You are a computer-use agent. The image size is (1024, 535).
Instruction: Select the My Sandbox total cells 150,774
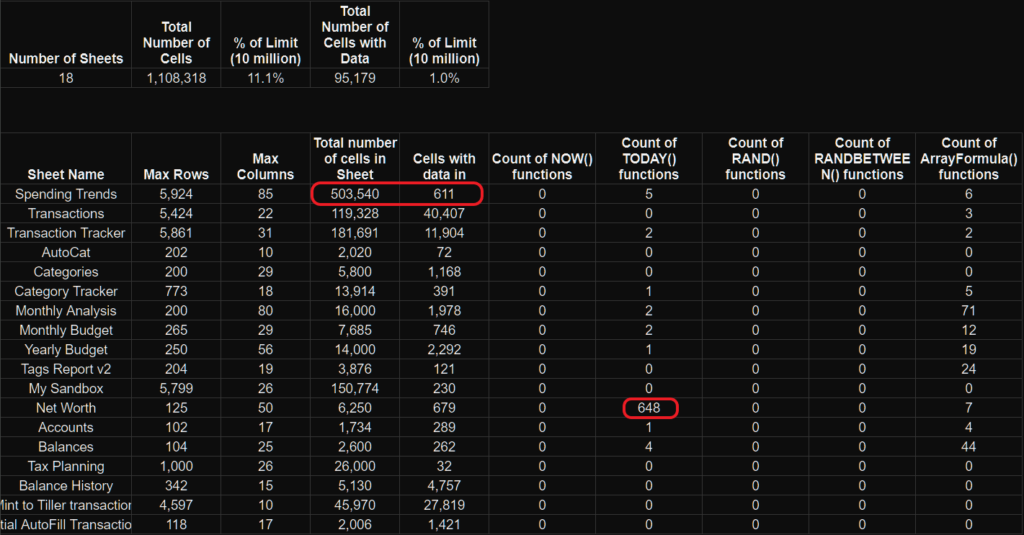tap(355, 388)
